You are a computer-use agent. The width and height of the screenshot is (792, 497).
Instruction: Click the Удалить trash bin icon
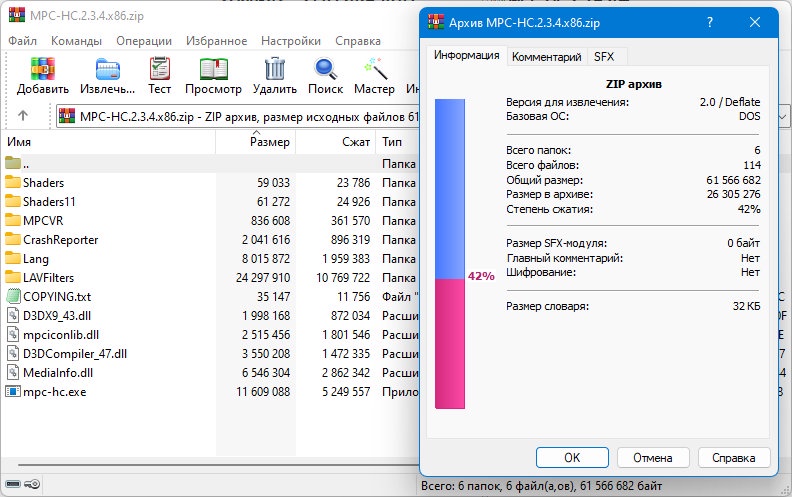(x=275, y=69)
